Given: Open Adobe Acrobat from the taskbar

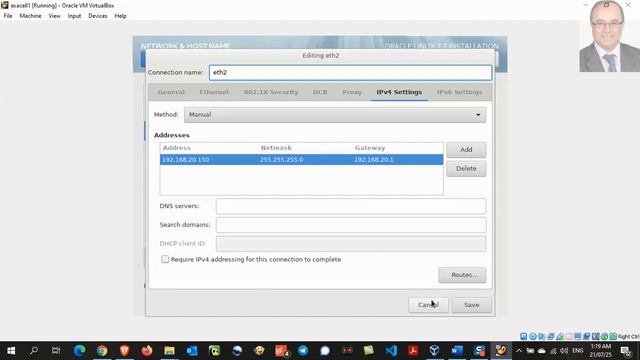Looking at the screenshot, I should [x=413, y=351].
